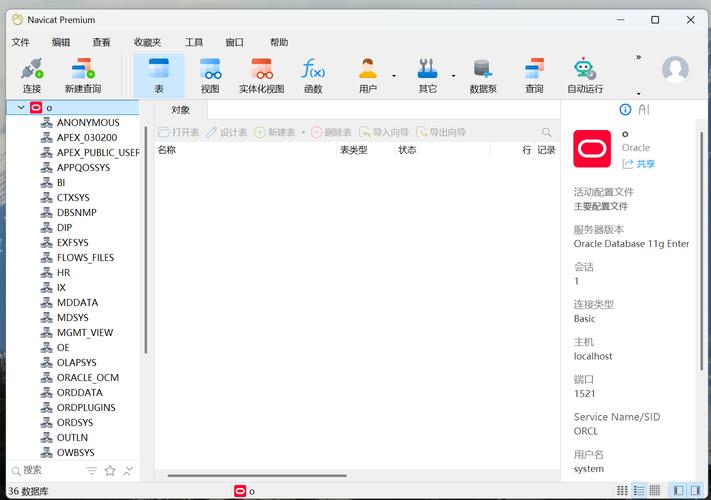Open Materialized View (实体化视图) icon
The height and width of the screenshot is (500, 711).
click(262, 69)
